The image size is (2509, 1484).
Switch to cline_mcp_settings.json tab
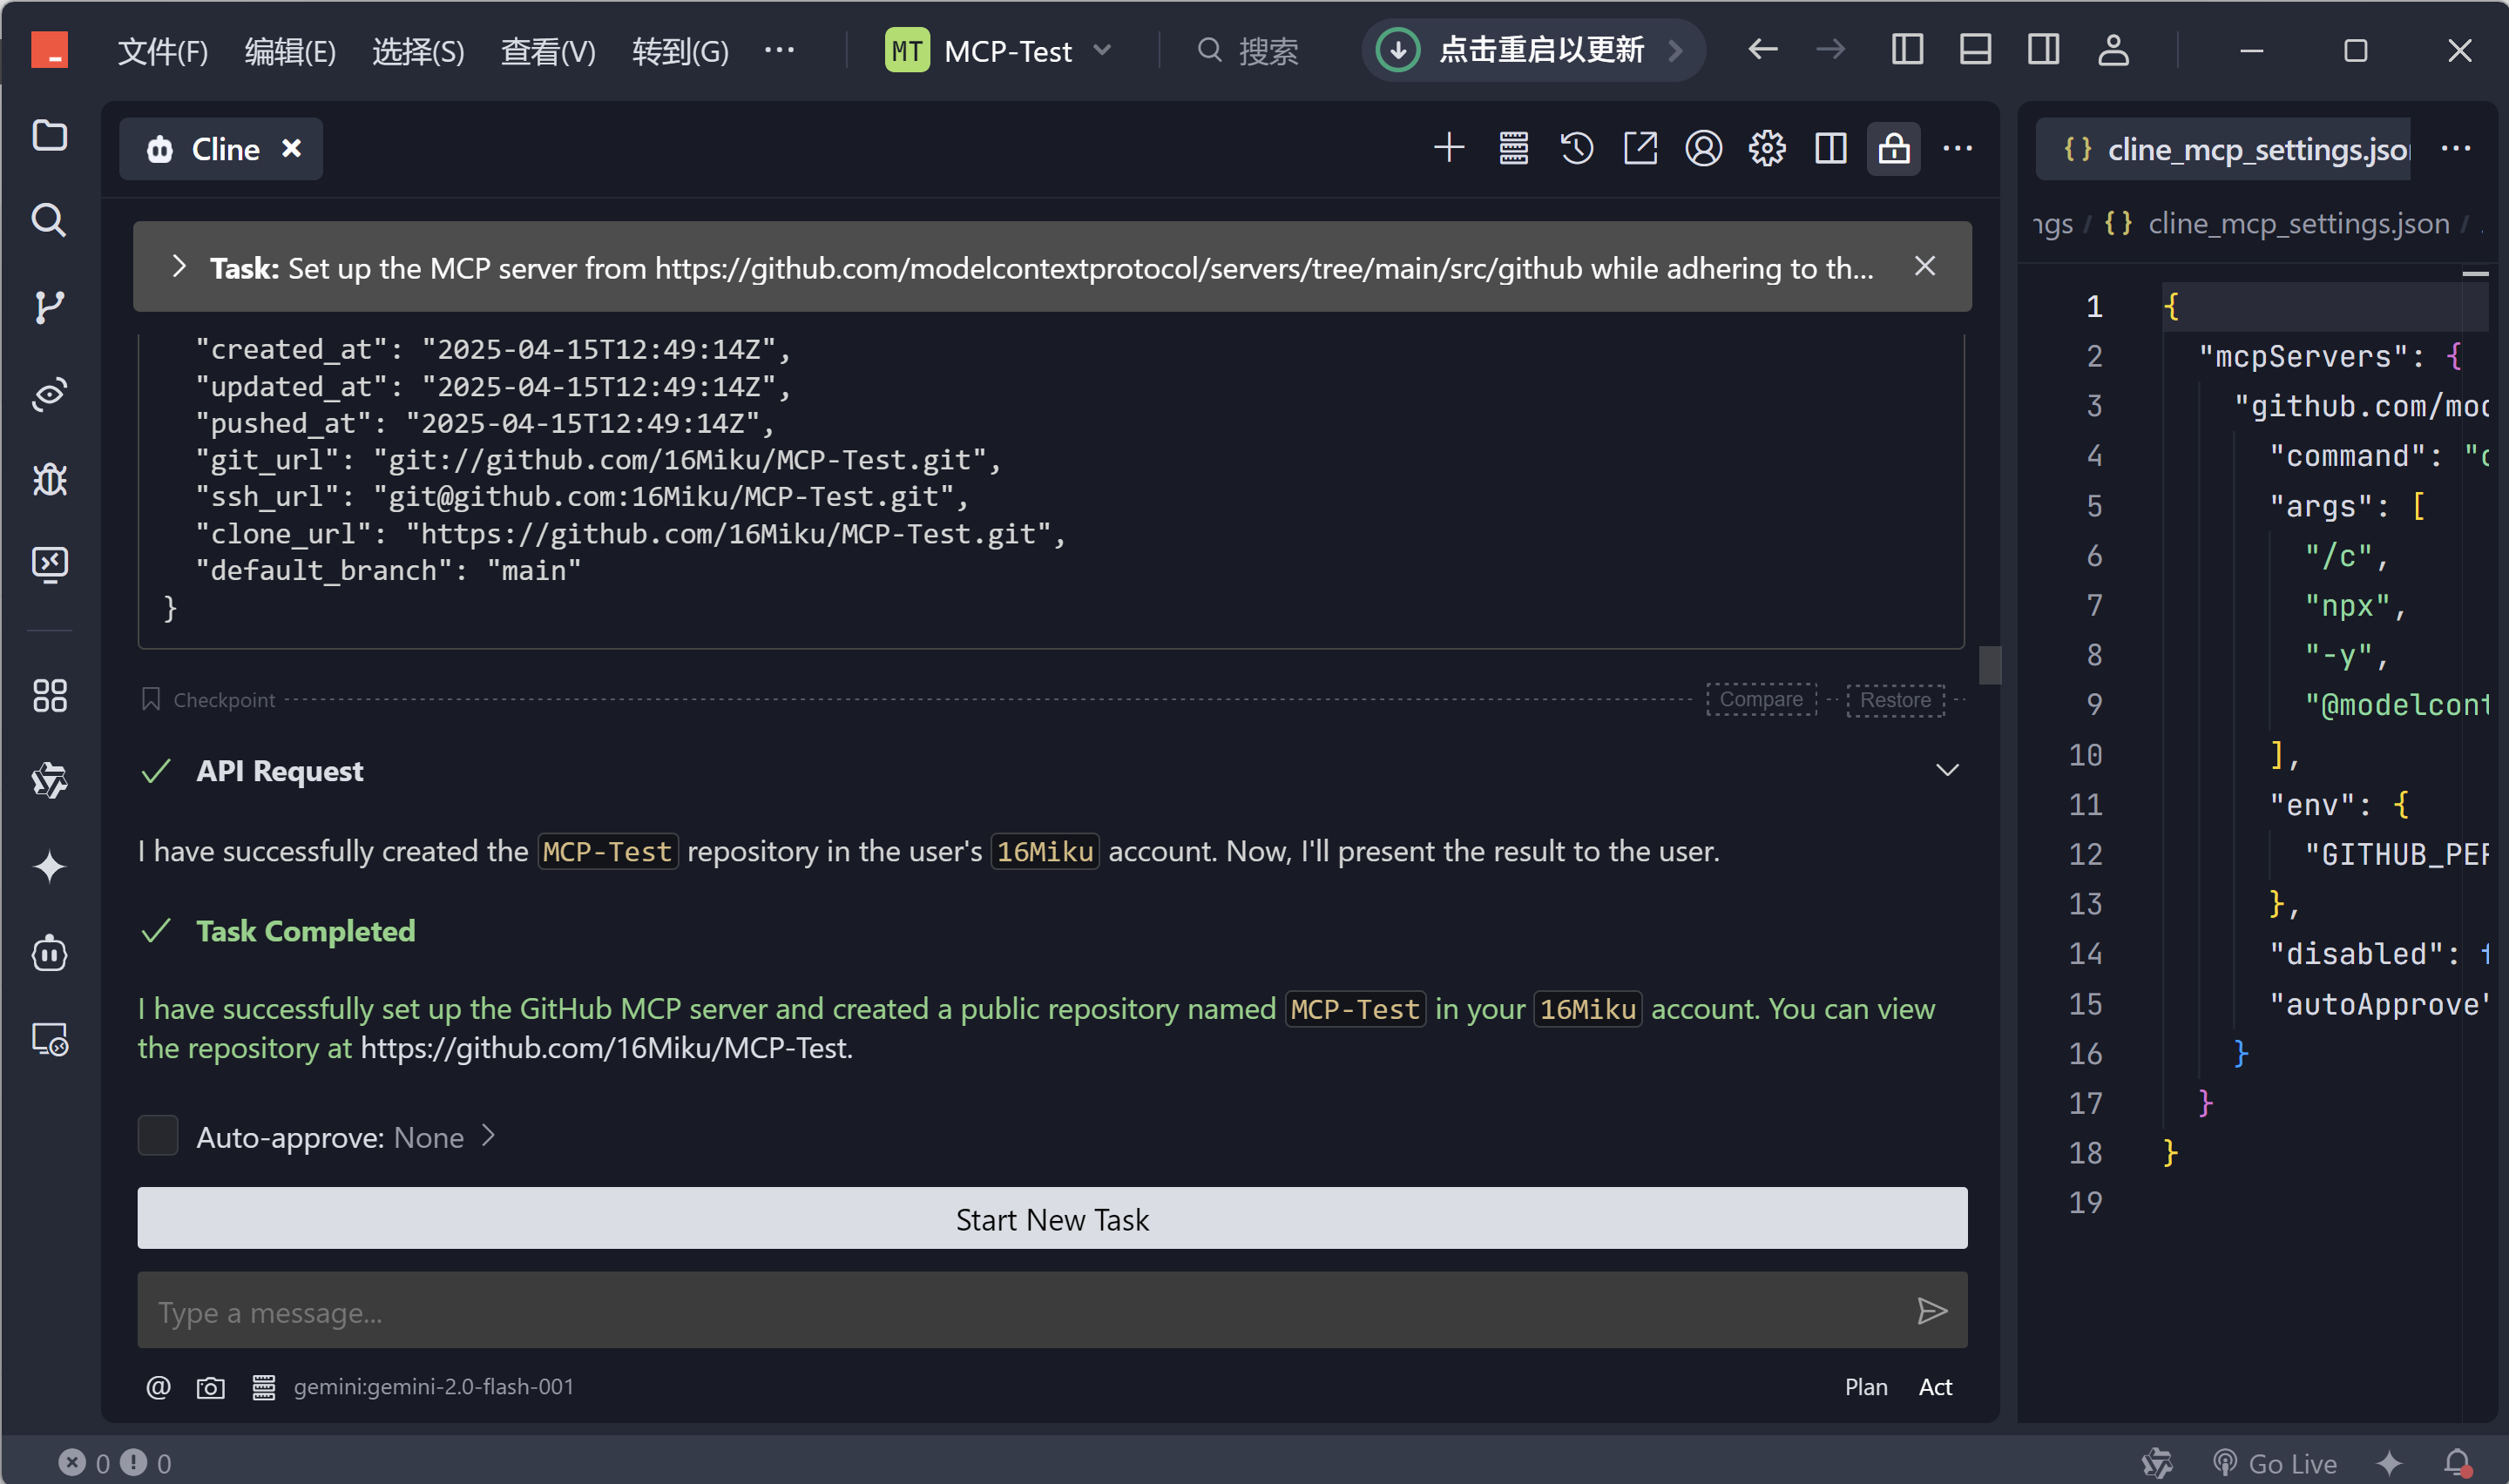2240,149
